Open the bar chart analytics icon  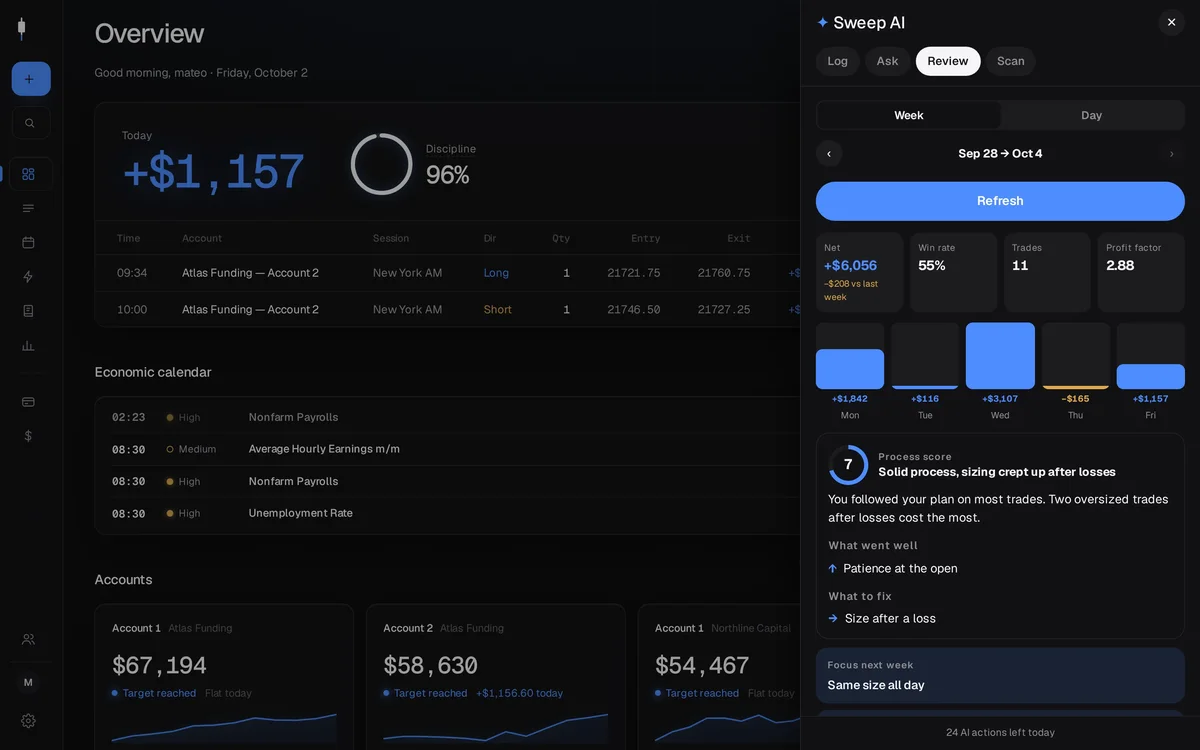(x=28, y=345)
